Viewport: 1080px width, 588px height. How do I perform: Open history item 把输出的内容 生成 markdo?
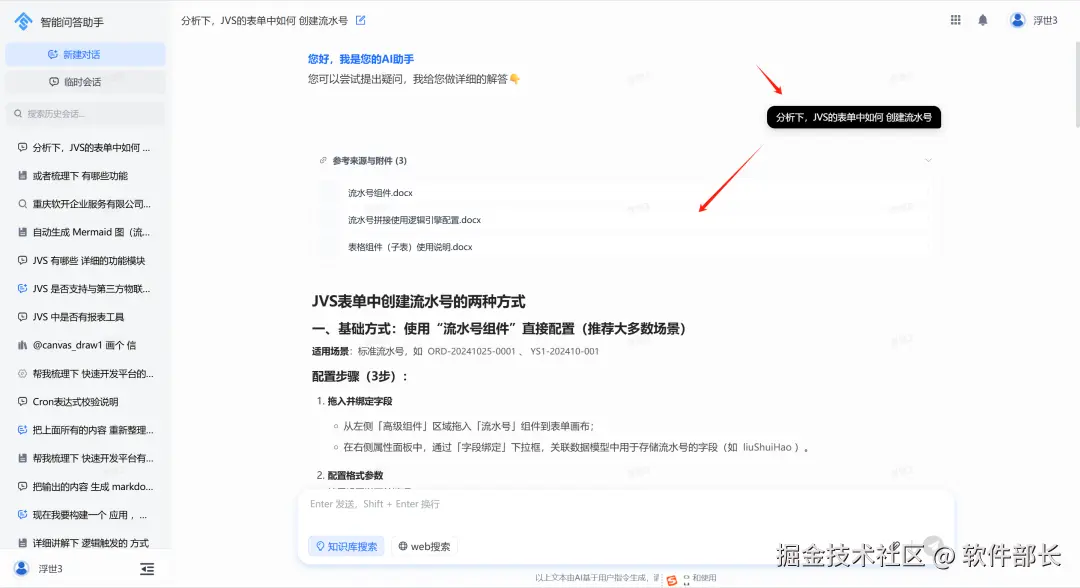pos(93,486)
